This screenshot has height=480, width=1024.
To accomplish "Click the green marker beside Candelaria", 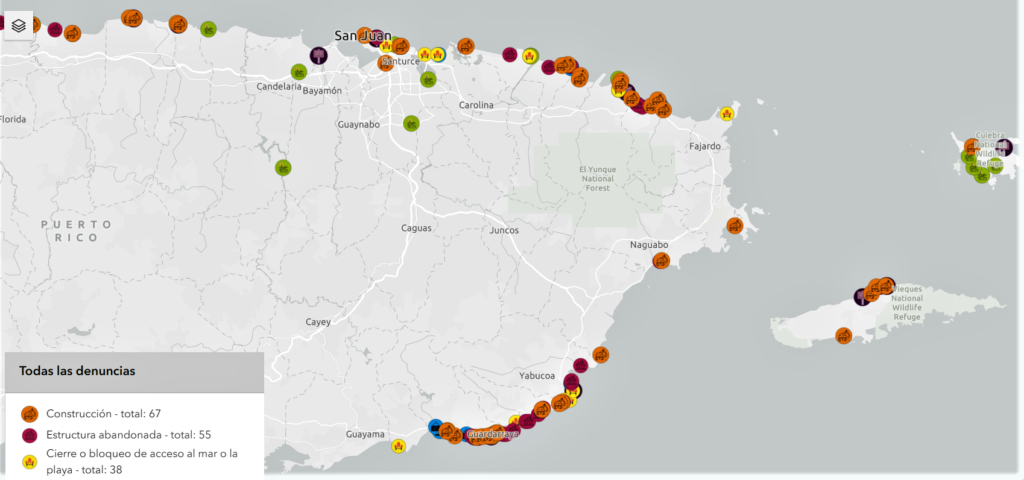I will (x=299, y=72).
